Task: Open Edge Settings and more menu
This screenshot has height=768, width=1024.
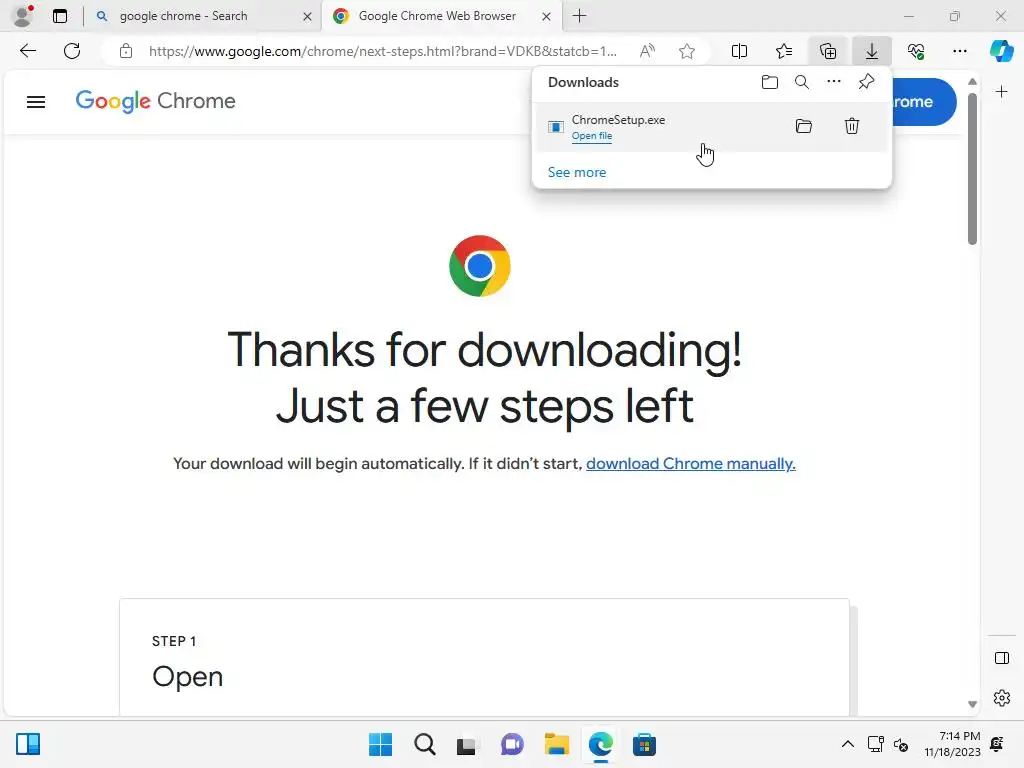Action: [959, 51]
